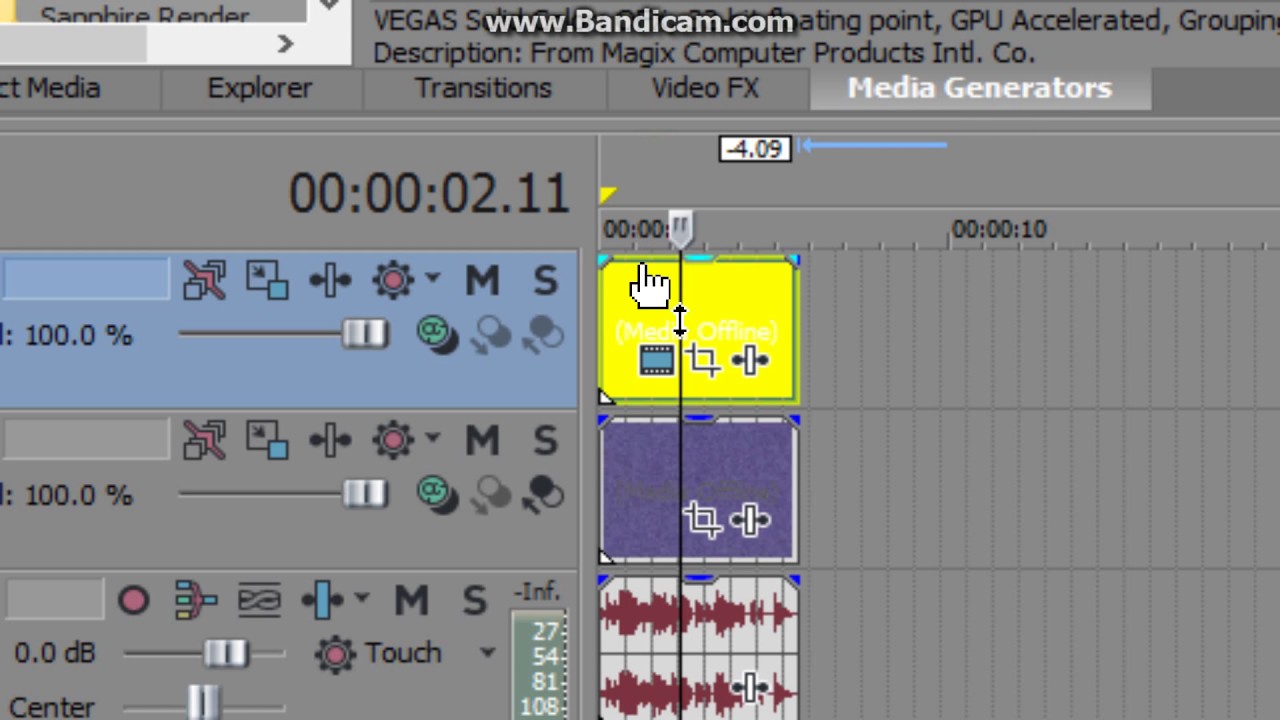This screenshot has height=720, width=1280.
Task: Mute the audio track
Action: coord(410,600)
